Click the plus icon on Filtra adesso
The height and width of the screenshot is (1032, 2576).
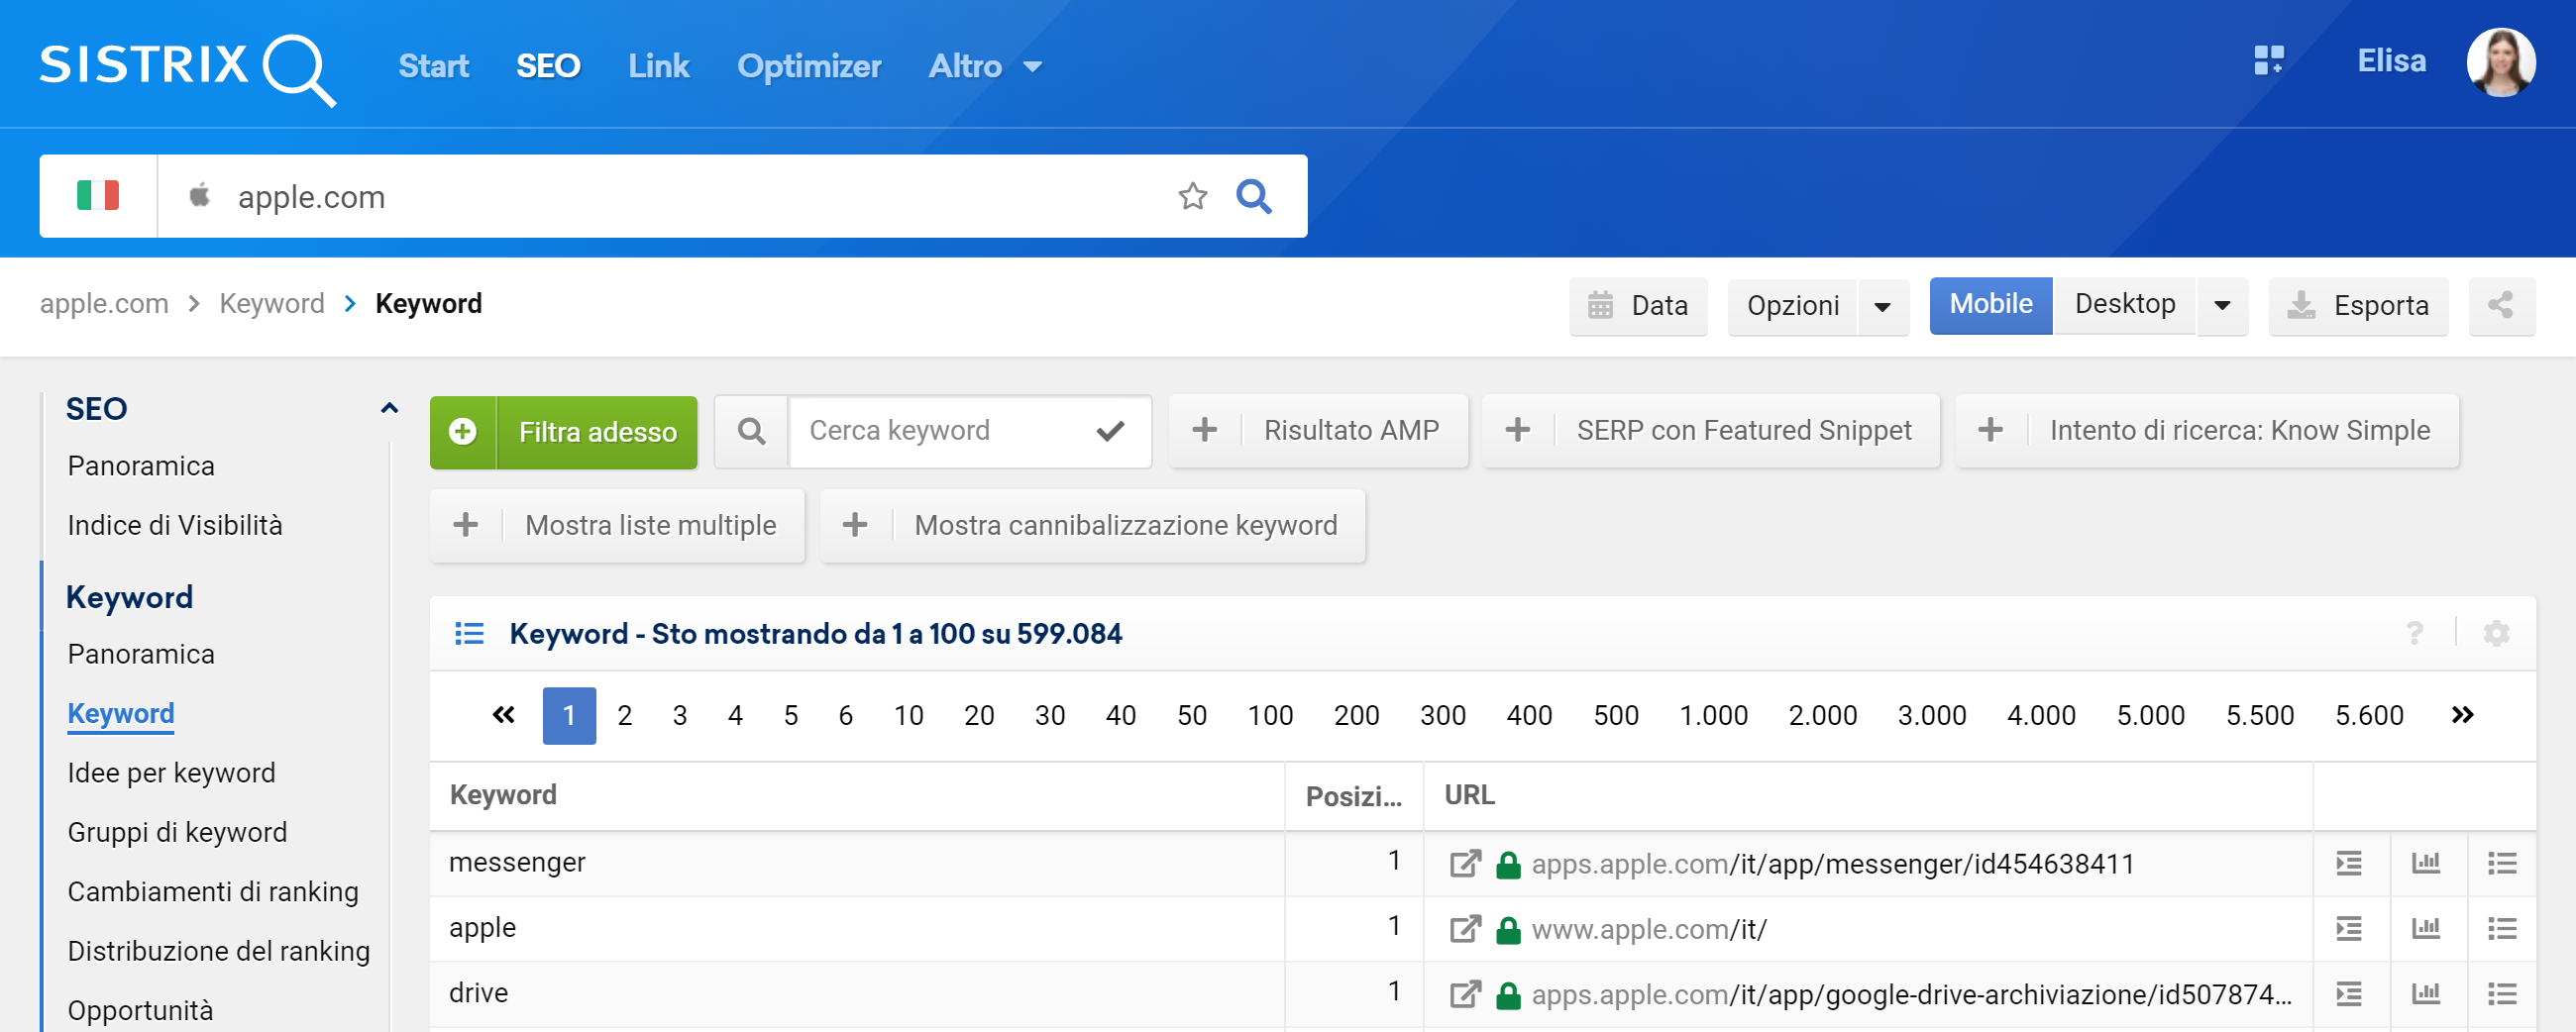(463, 432)
